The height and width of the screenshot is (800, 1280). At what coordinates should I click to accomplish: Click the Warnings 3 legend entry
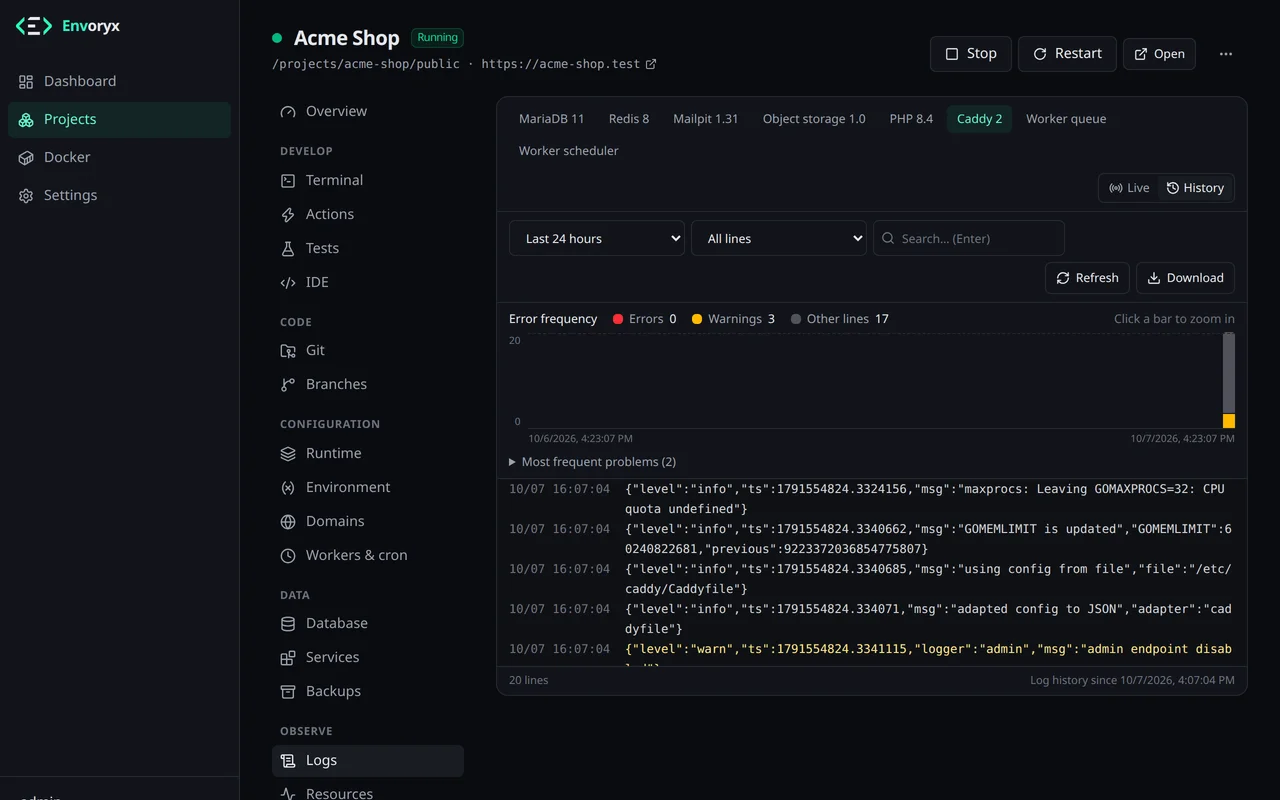coord(733,319)
